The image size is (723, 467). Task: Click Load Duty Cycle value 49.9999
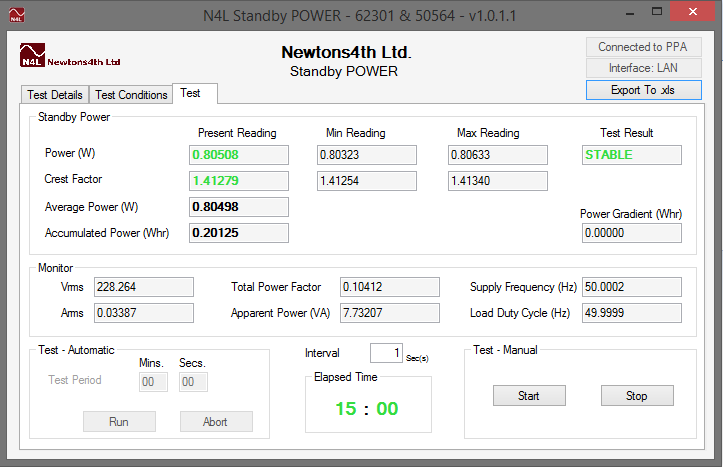point(631,313)
